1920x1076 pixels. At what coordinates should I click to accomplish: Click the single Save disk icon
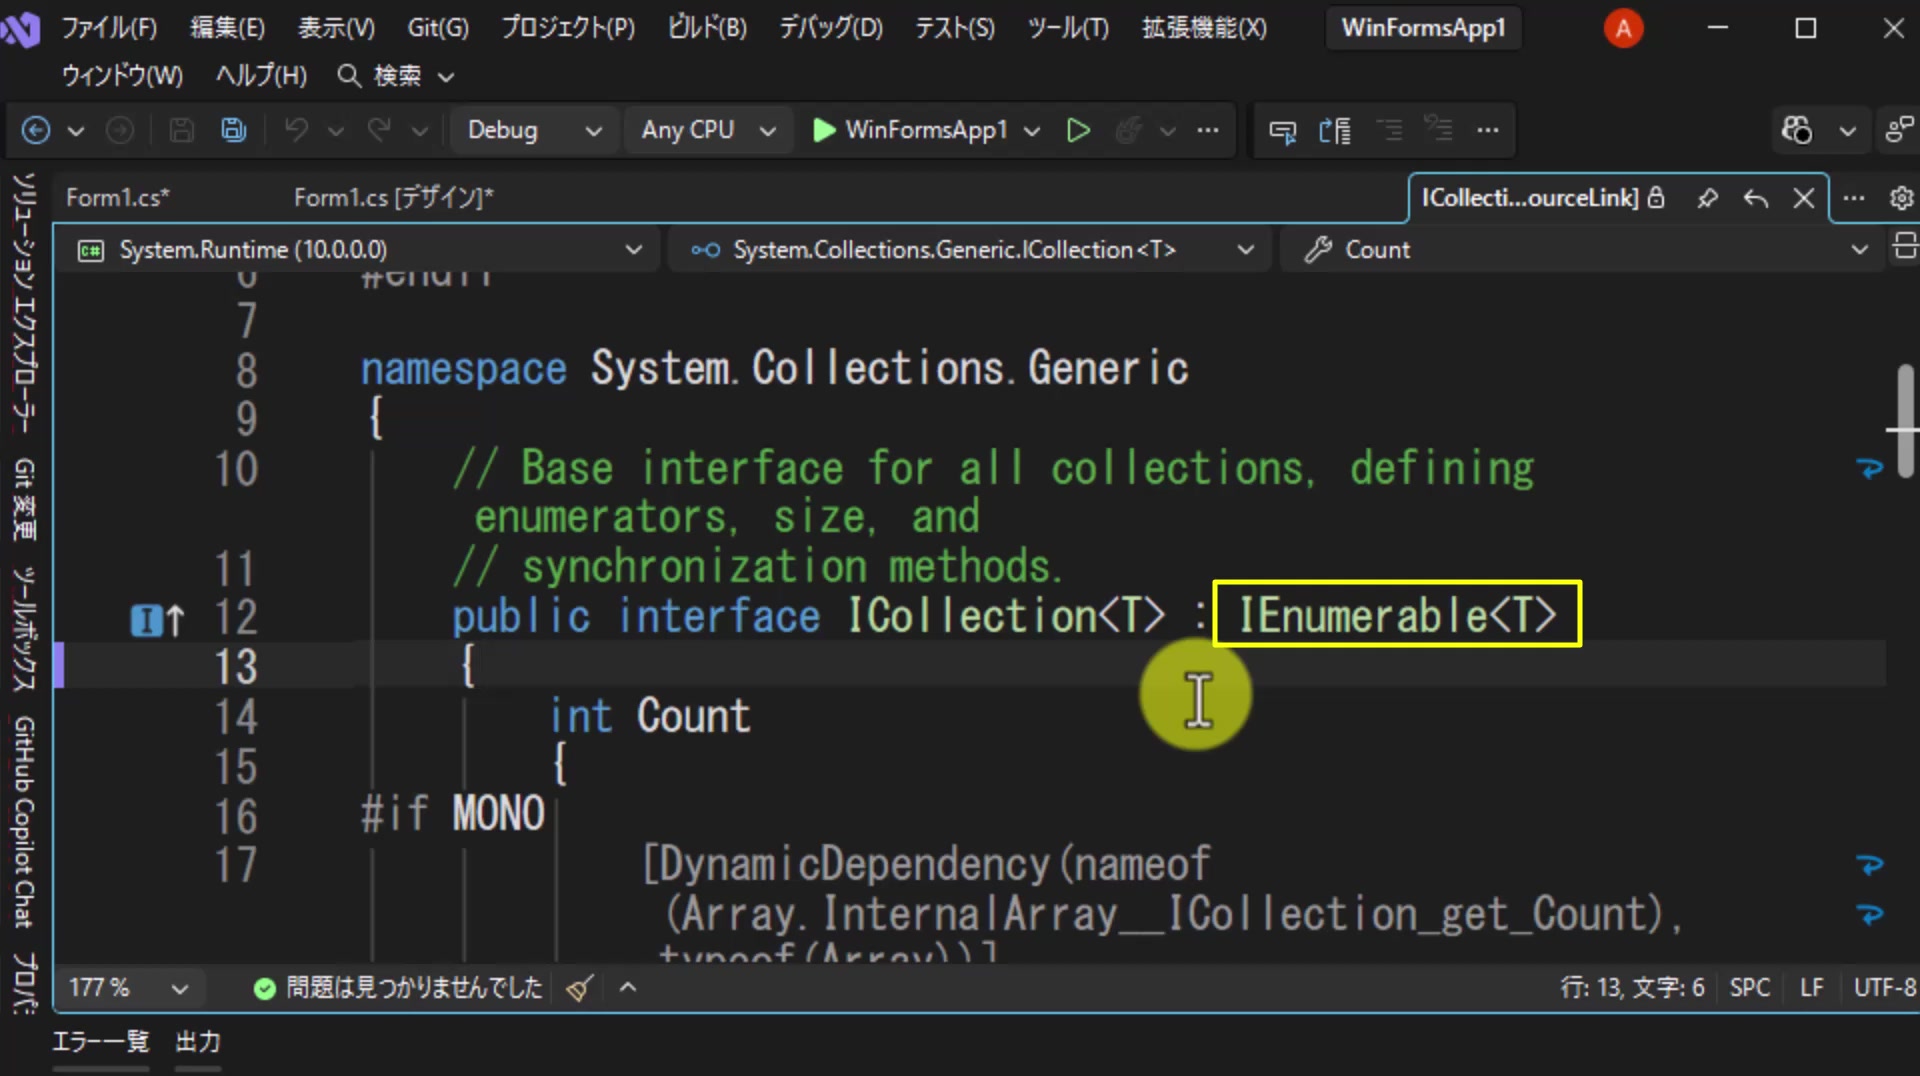(181, 130)
